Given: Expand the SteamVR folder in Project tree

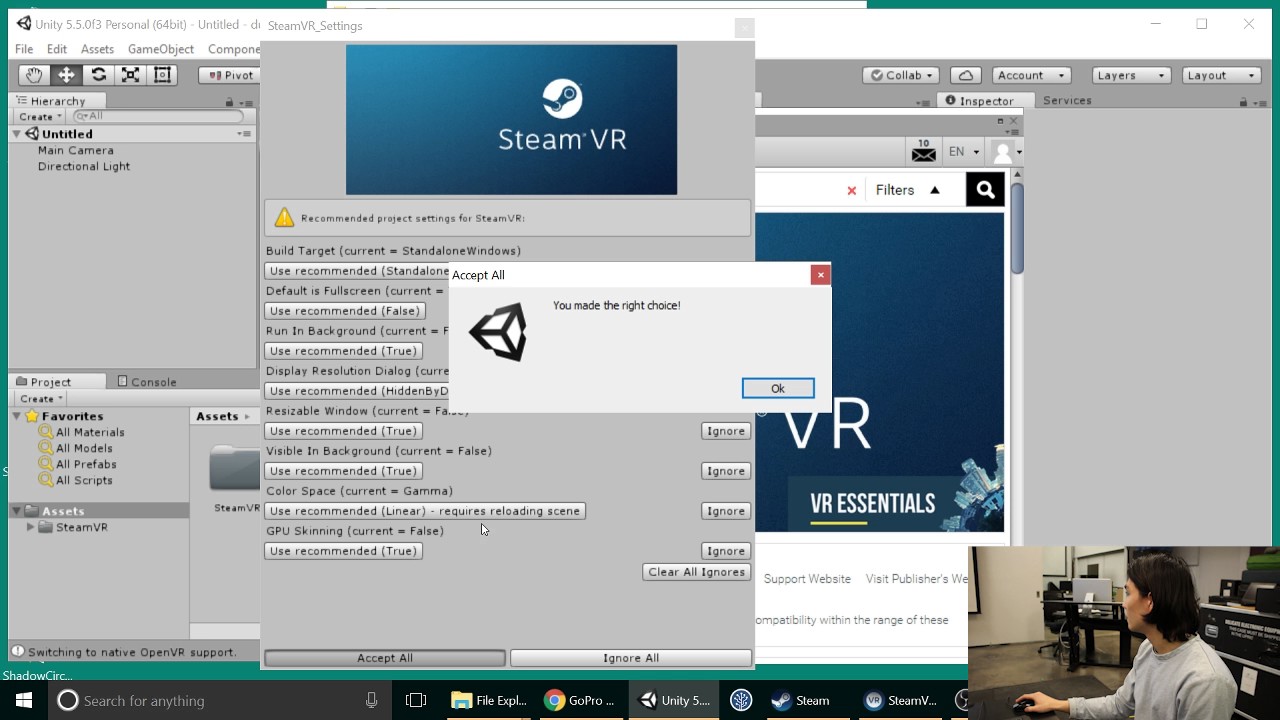Looking at the screenshot, I should point(30,527).
